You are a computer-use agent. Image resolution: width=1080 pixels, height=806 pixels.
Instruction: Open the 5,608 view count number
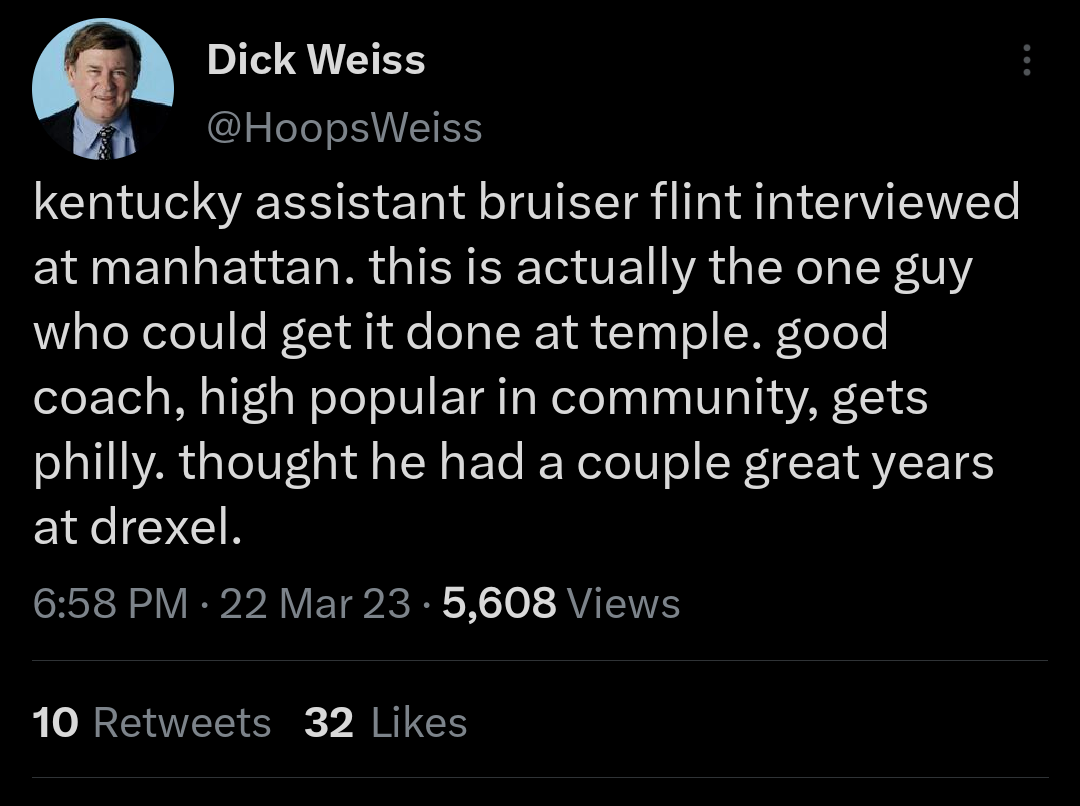(x=498, y=603)
